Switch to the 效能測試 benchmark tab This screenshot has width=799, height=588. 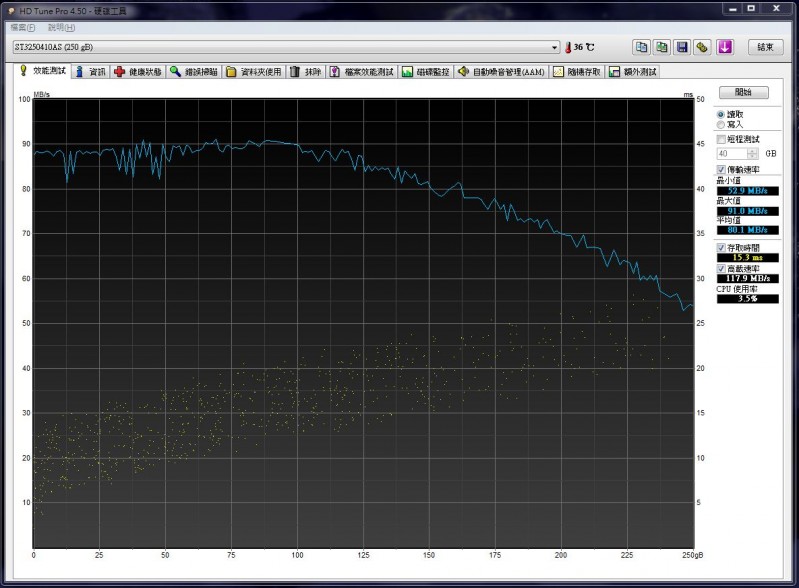[x=43, y=71]
